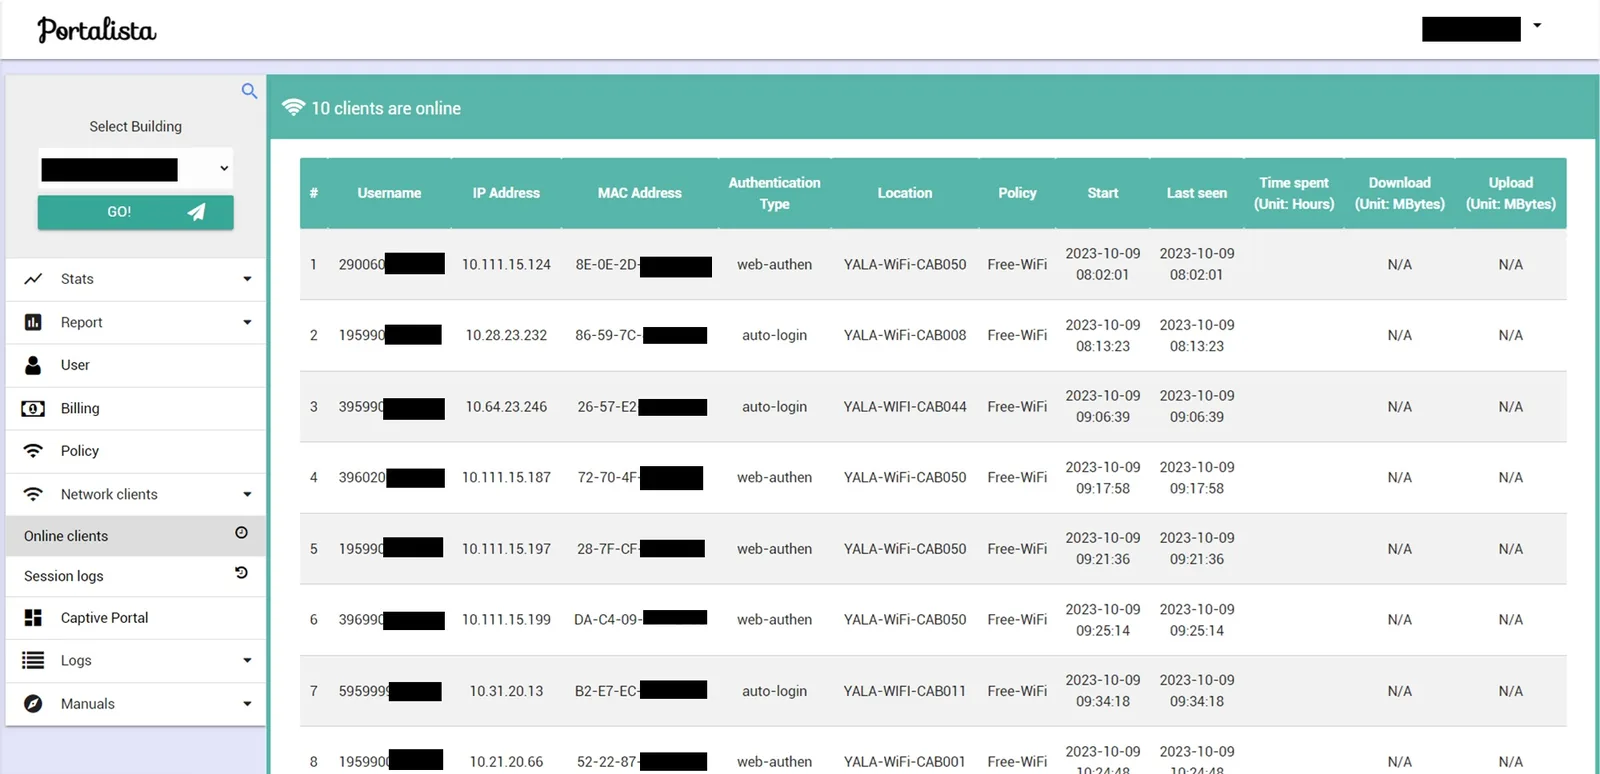Open the Billing menu item
1600x774 pixels.
[x=136, y=408]
